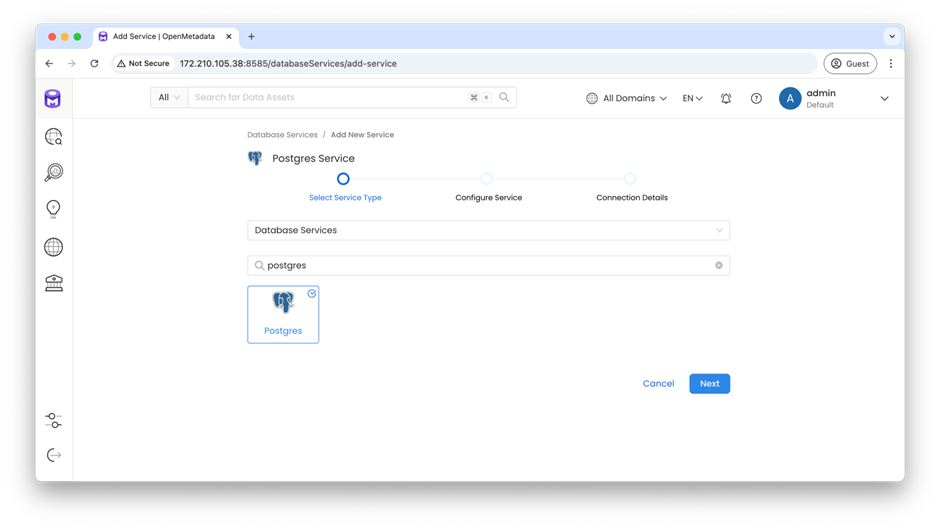Open the Settings sliders sidebar icon
Screen dimensions: 940x528
(x=53, y=421)
